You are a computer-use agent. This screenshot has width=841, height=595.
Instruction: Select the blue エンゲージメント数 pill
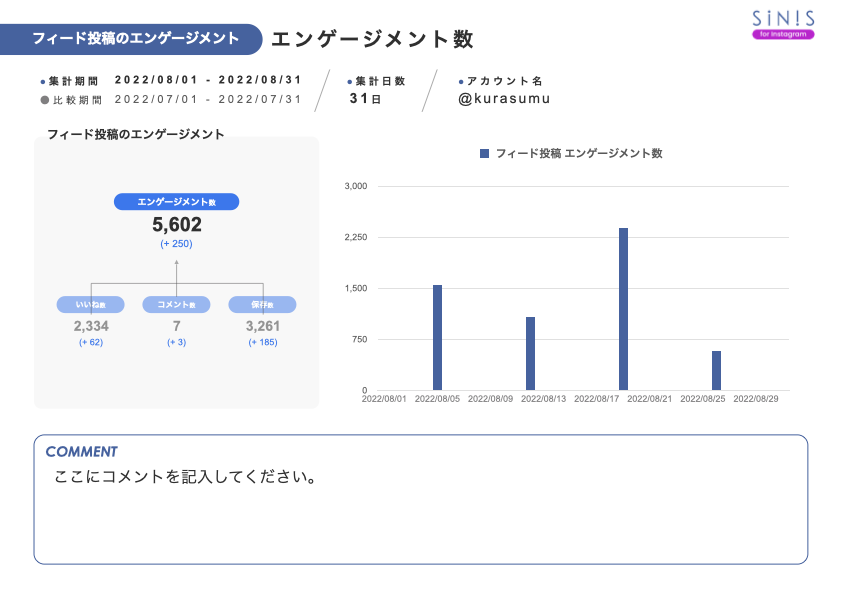pyautogui.click(x=179, y=202)
